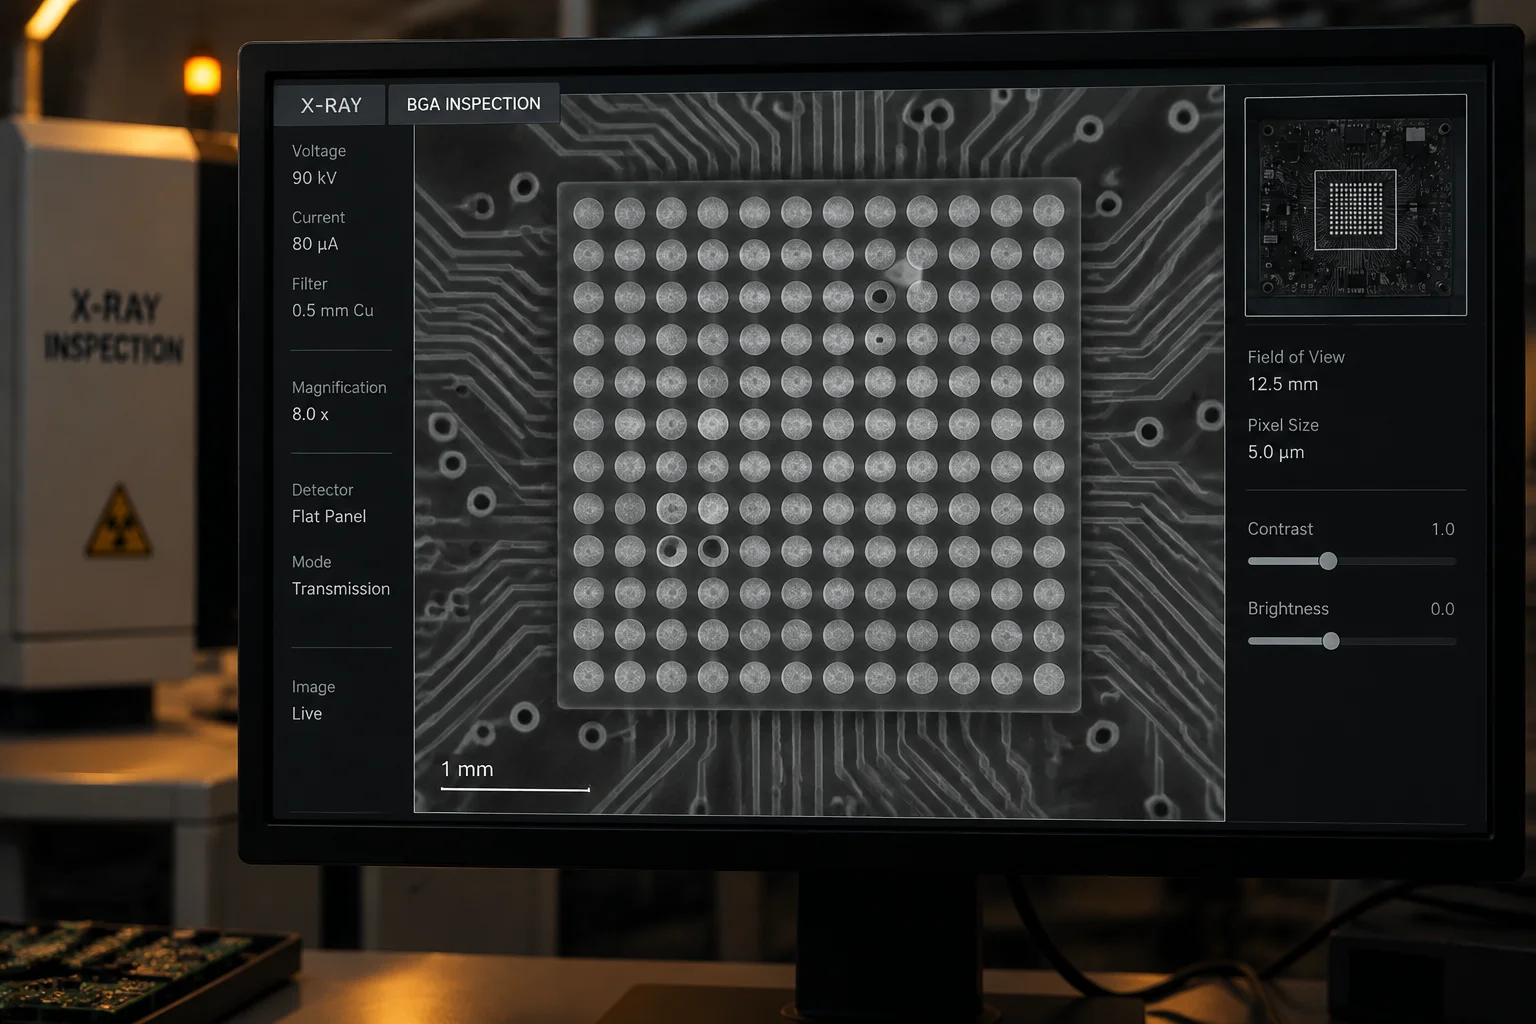Click the Filter label
The width and height of the screenshot is (1536, 1024).
[x=310, y=284]
